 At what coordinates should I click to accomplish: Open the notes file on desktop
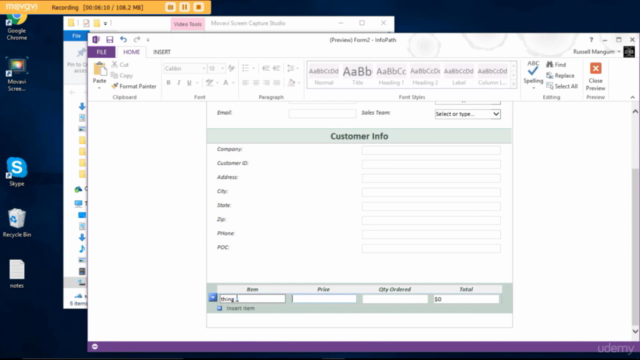coord(17,274)
